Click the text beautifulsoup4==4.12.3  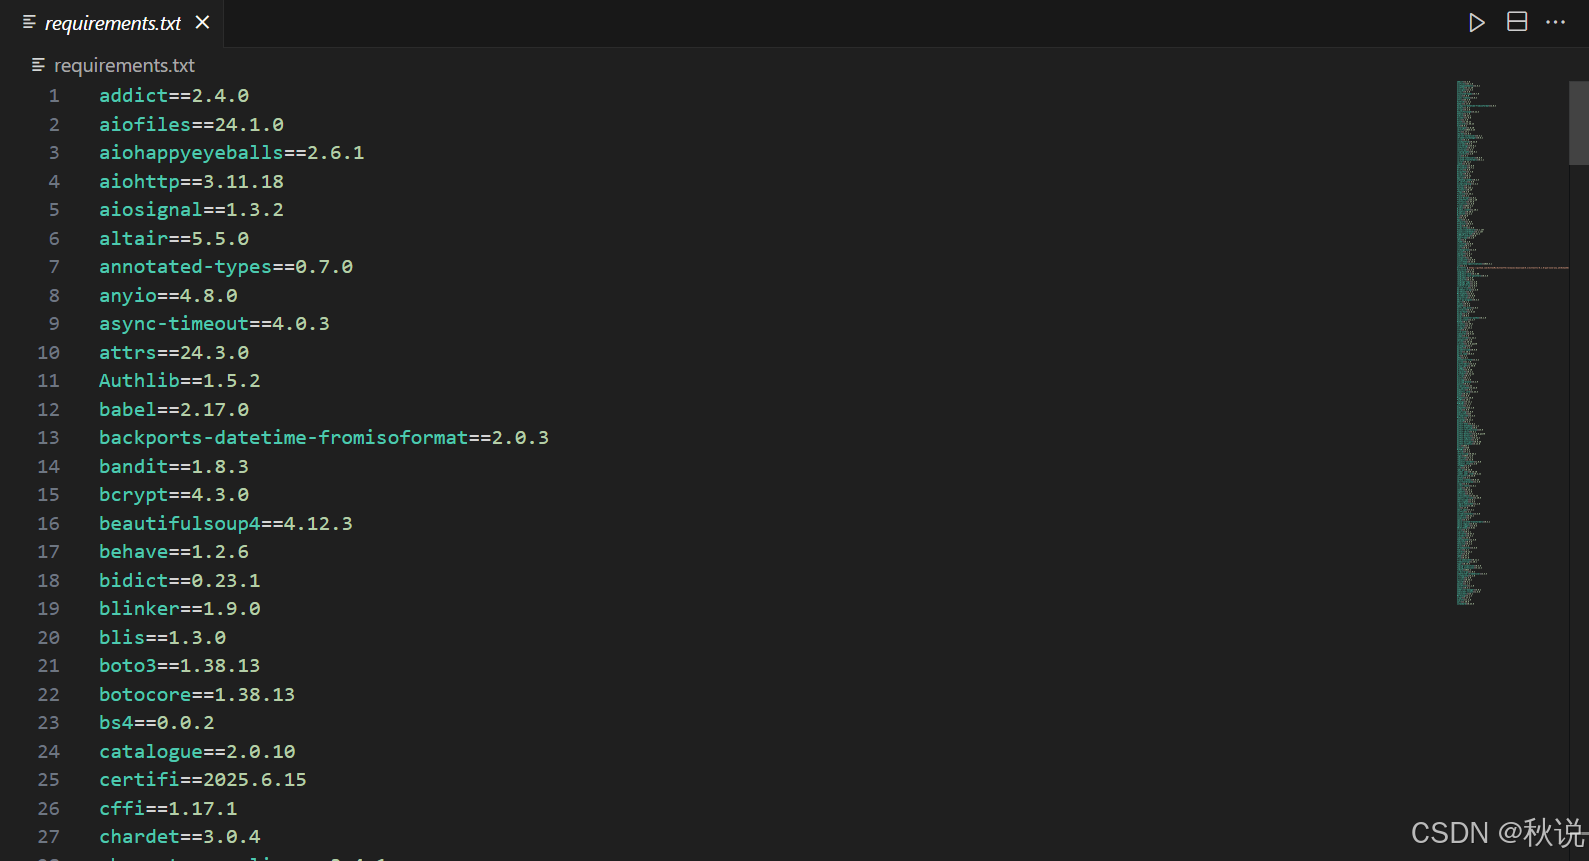pos(226,524)
